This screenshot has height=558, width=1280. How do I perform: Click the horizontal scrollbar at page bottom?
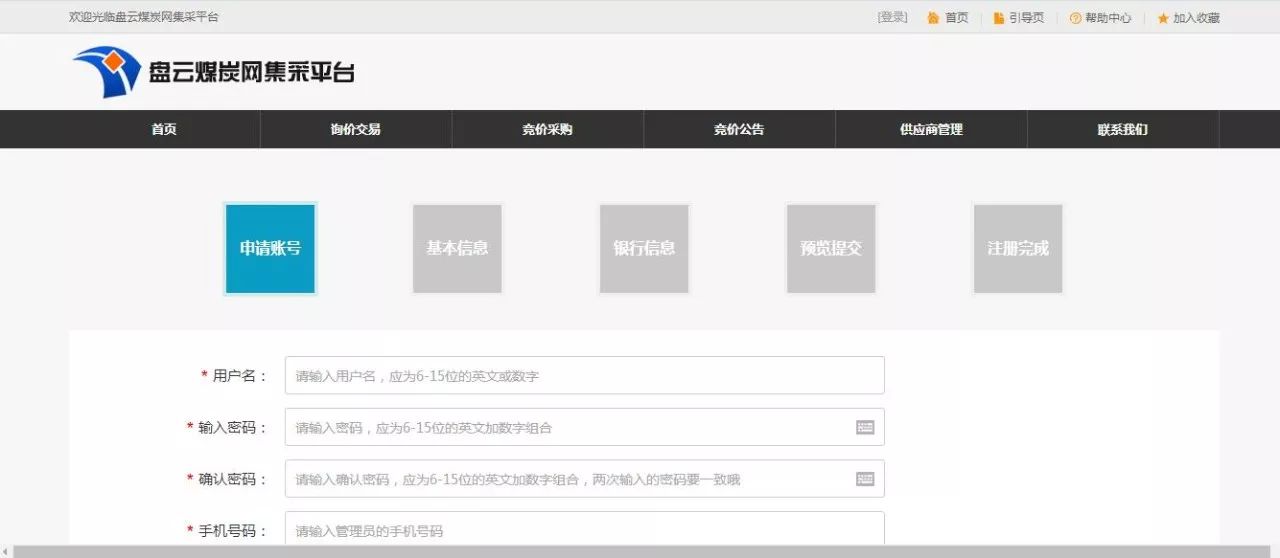point(640,551)
